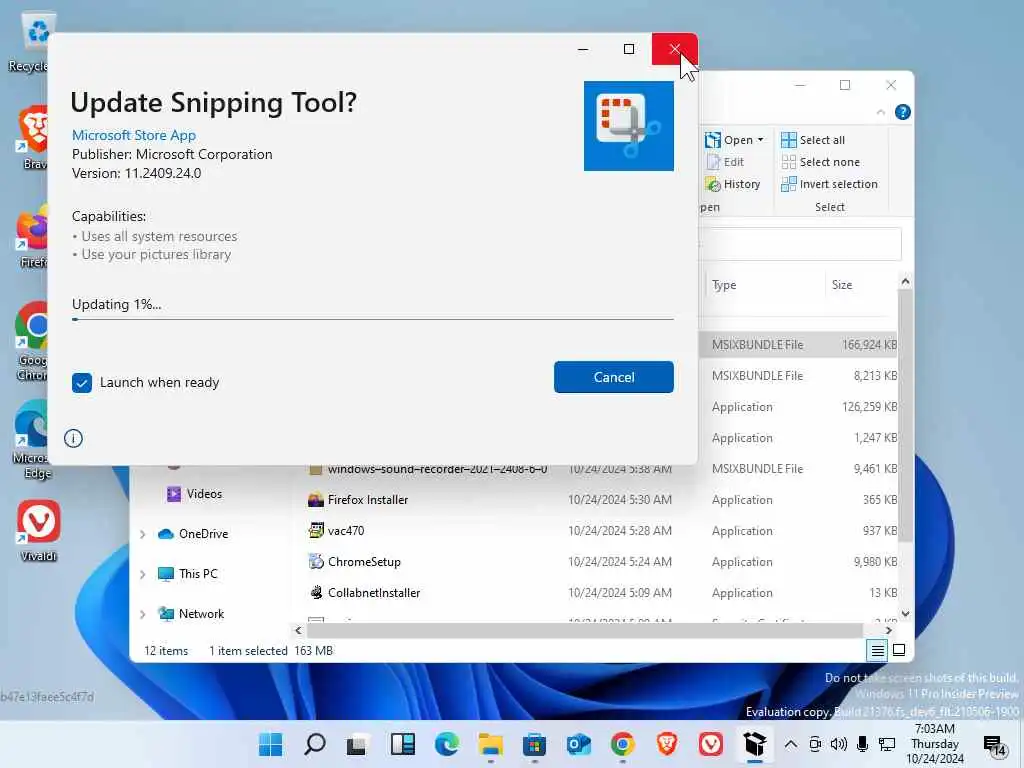Select OneDrive in navigation pane
Image resolution: width=1024 pixels, height=768 pixels.
coord(193,534)
